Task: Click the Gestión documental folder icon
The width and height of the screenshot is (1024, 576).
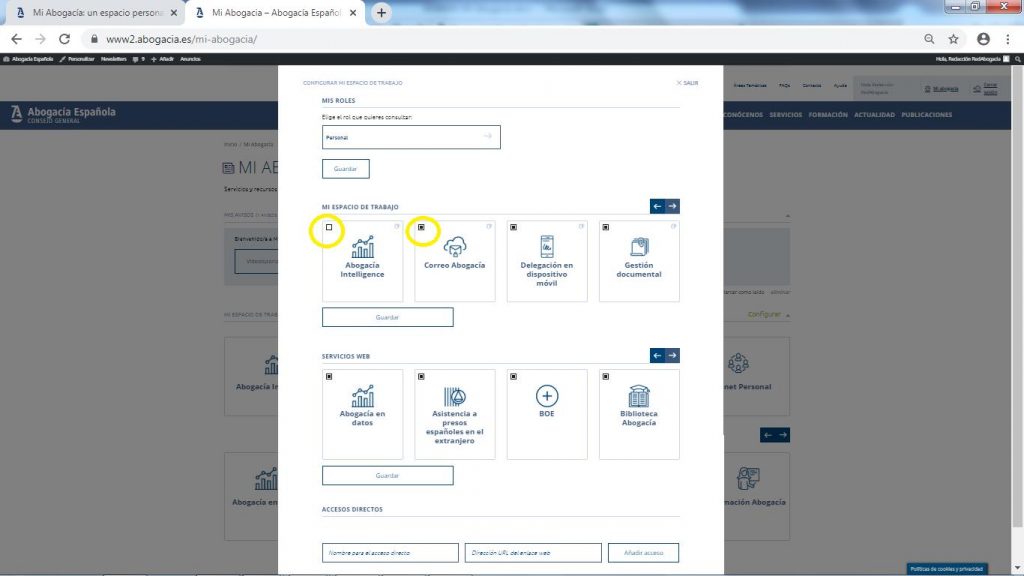Action: click(x=639, y=247)
